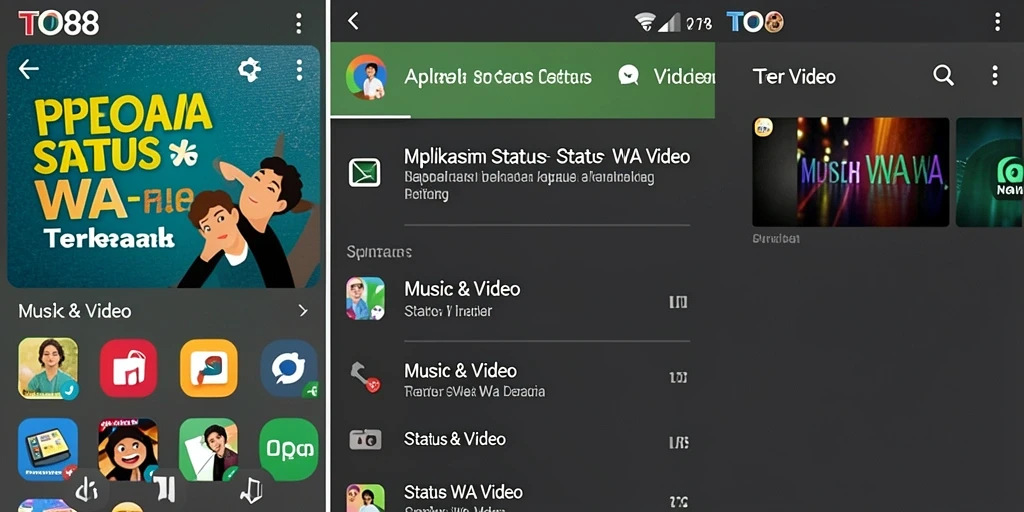Screen dimensions: 1024x512
Task: Open the phone icon Music & Video entry
Action: [364, 379]
